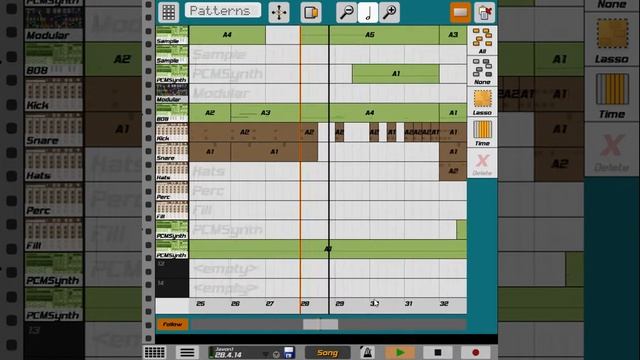640x360 pixels.
Task: Stop playback with the black square button
Action: click(x=438, y=352)
